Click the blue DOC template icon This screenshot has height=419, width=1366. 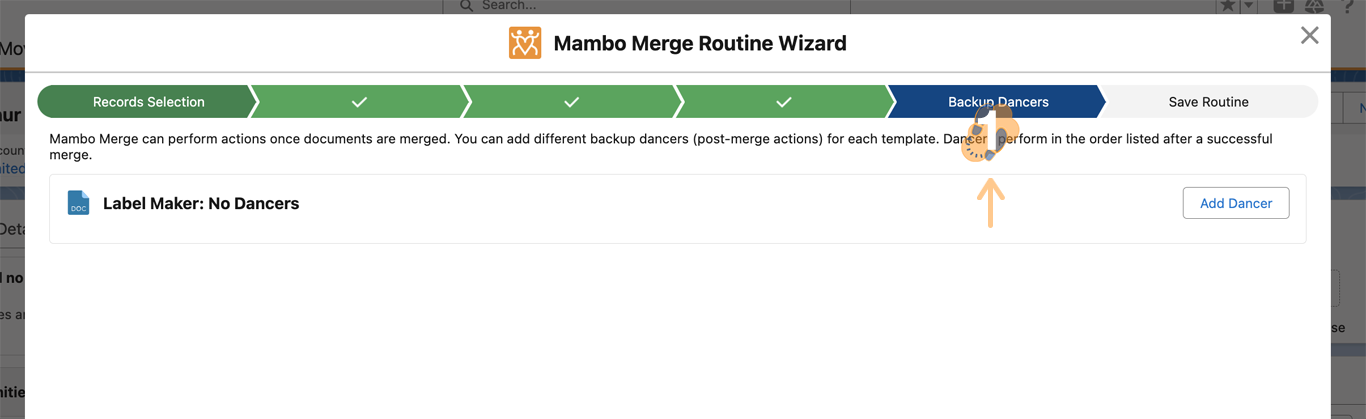tap(78, 203)
